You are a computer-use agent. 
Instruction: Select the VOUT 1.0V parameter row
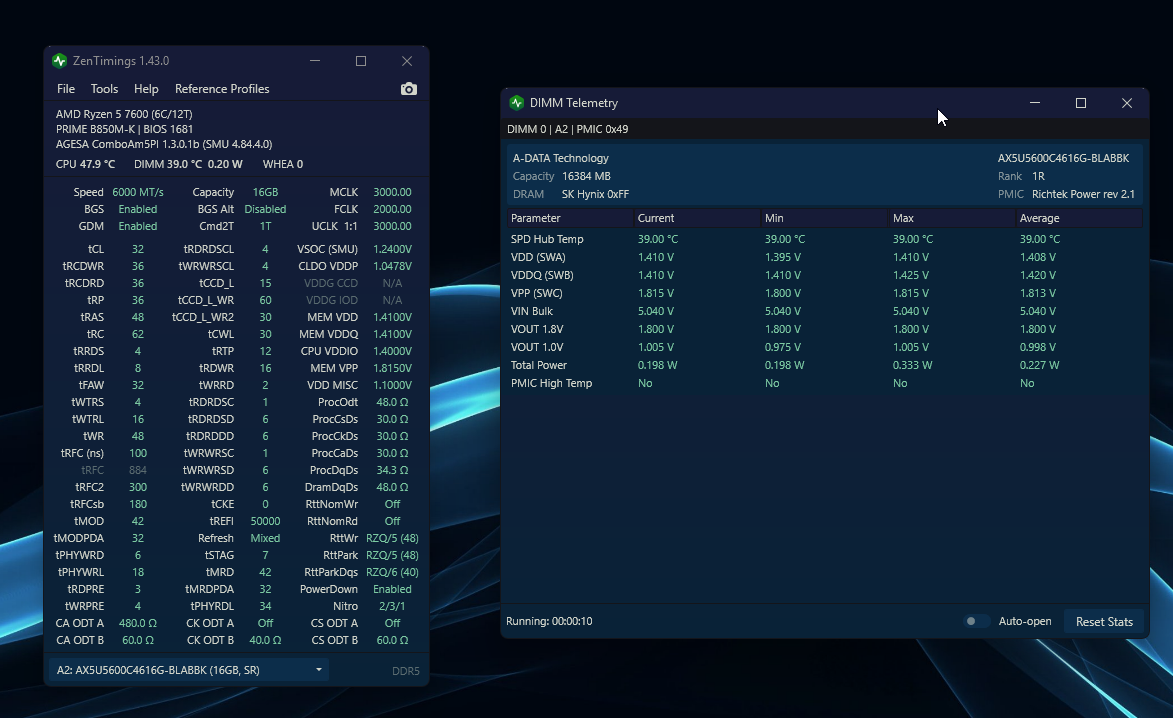pos(824,347)
